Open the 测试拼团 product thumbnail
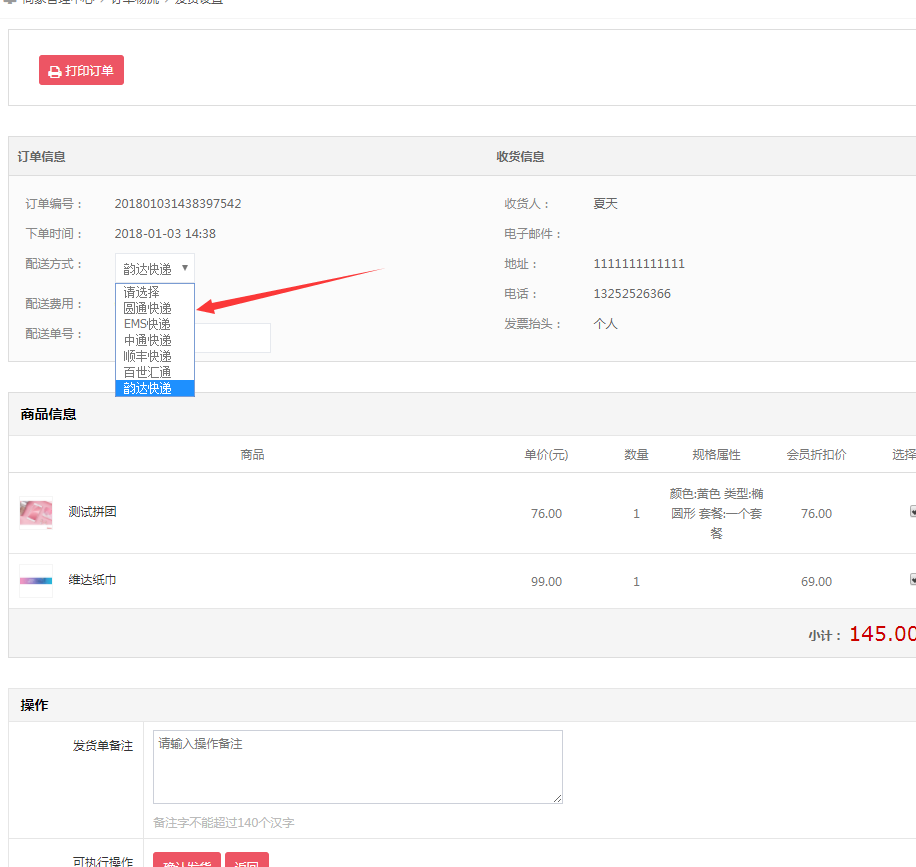 coord(36,514)
